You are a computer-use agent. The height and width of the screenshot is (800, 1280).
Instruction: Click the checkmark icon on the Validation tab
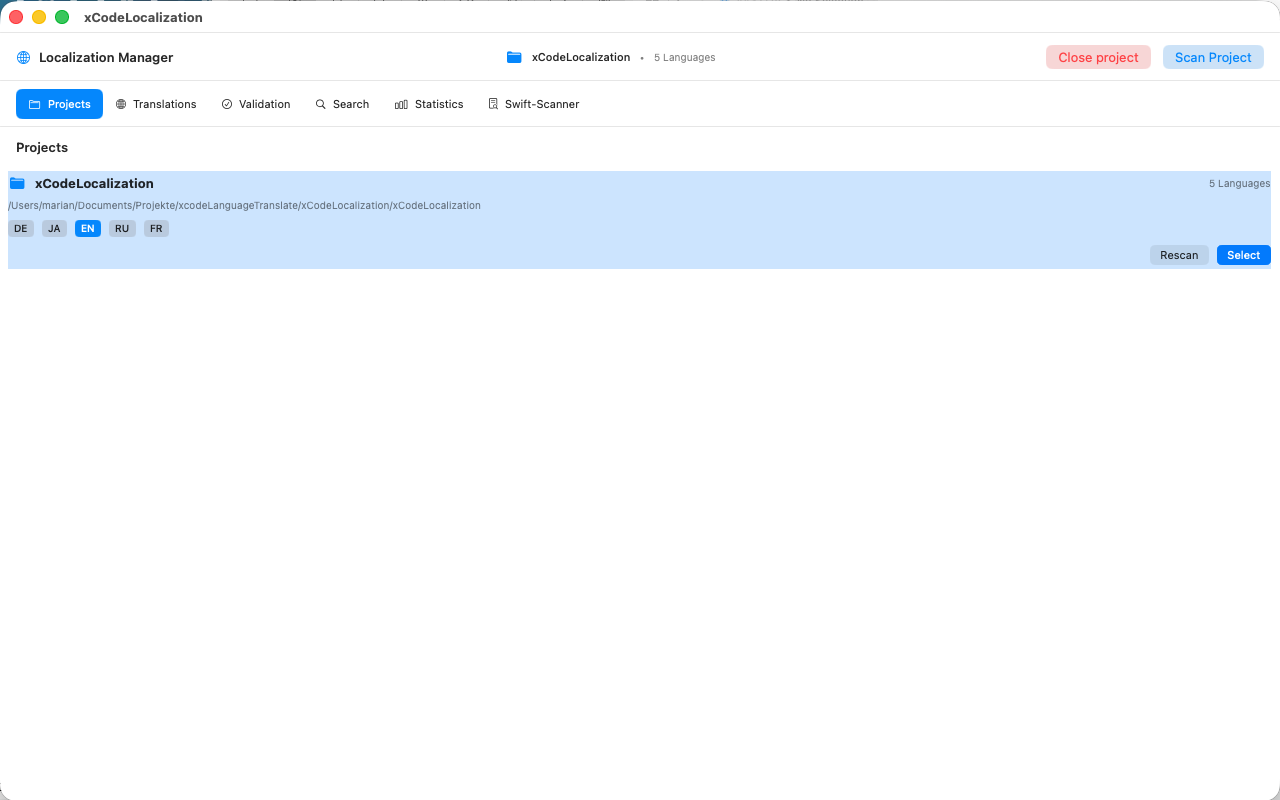(226, 104)
